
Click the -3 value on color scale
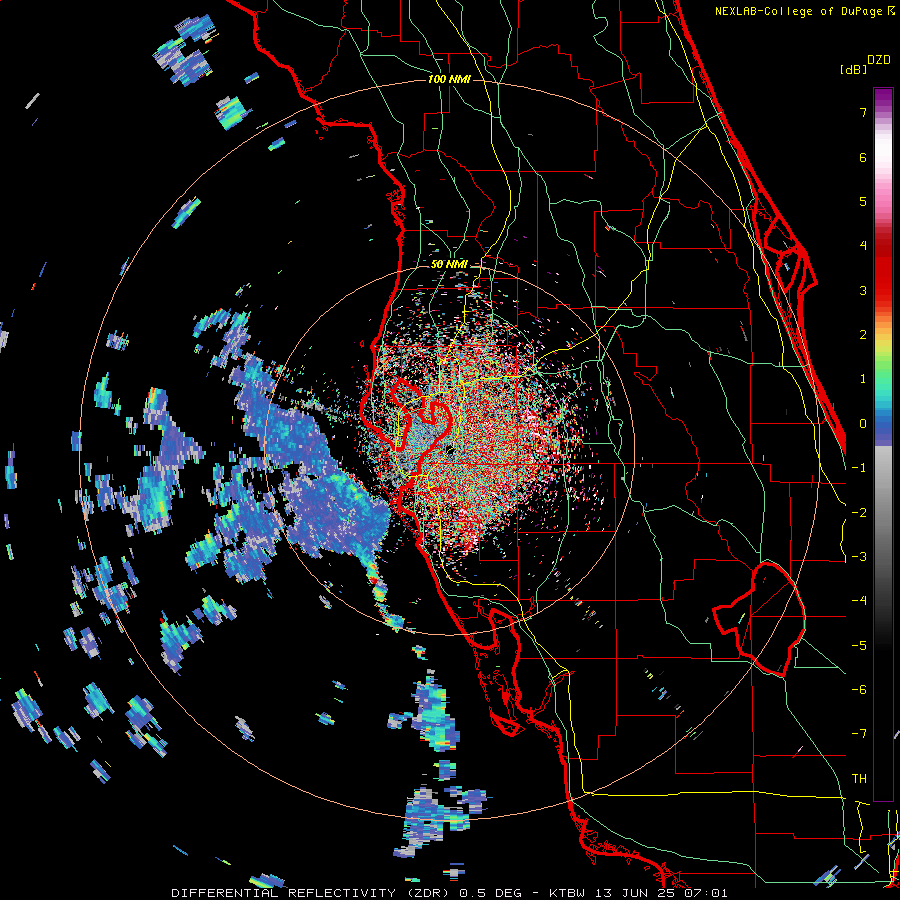tap(859, 557)
